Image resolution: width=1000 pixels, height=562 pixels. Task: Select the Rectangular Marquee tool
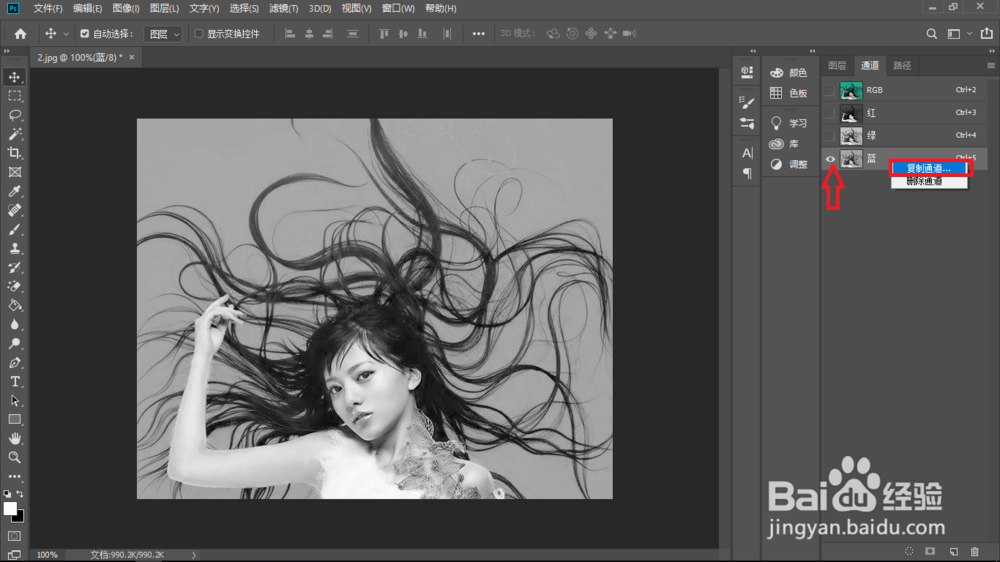(14, 96)
